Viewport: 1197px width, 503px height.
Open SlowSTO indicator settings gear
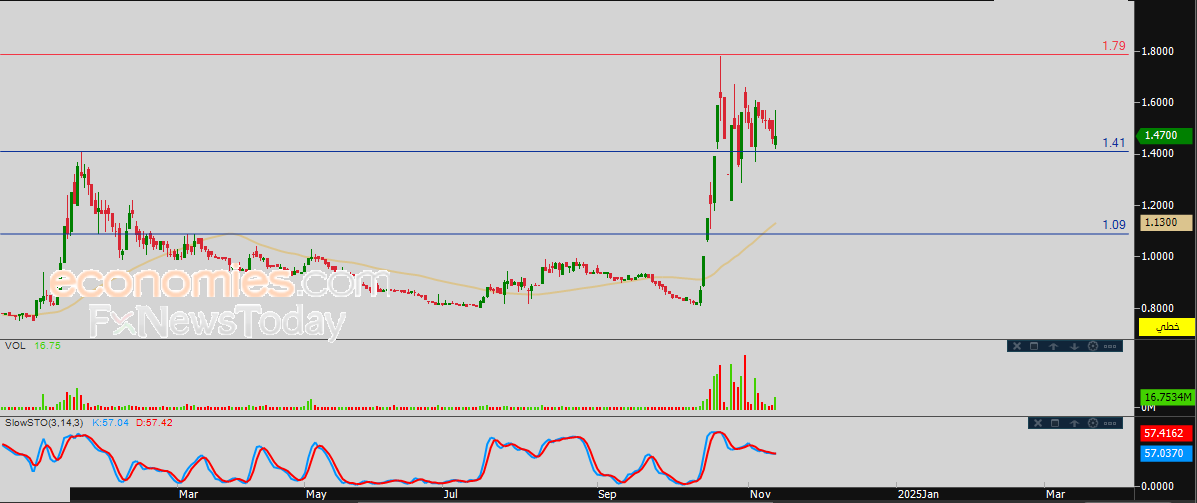click(x=1093, y=423)
